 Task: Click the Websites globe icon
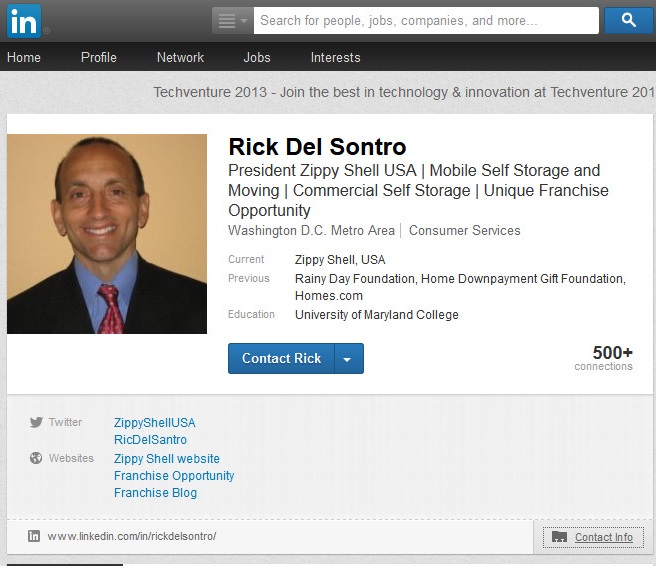pos(36,459)
